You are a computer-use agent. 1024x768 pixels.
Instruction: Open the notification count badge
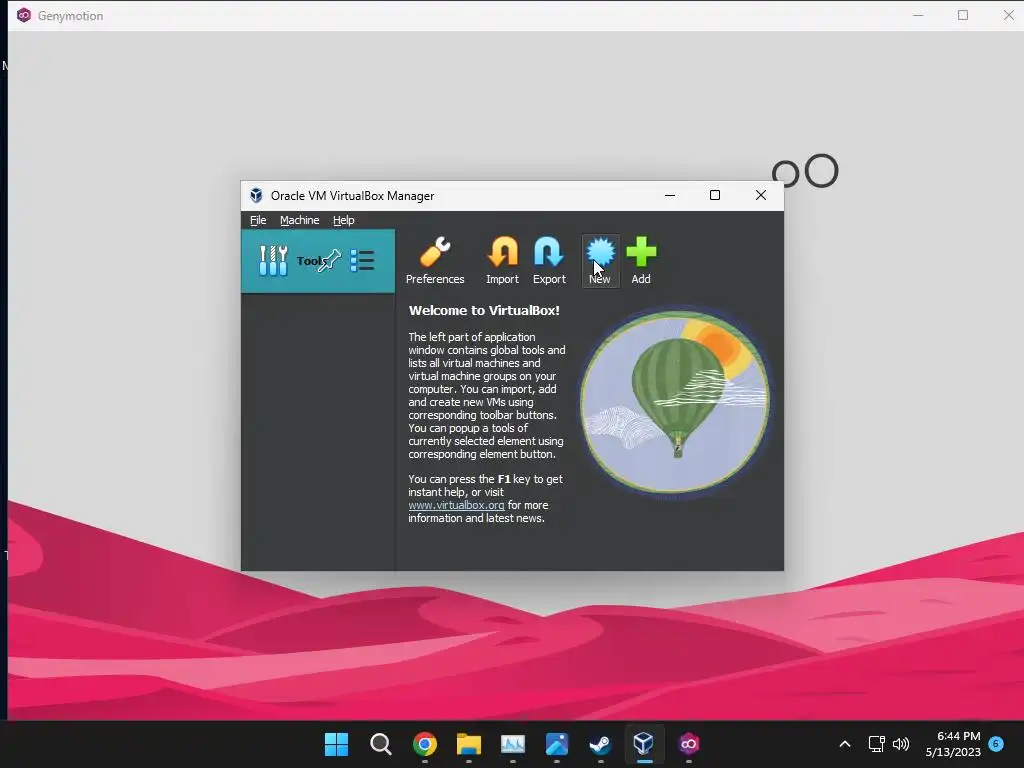(996, 744)
